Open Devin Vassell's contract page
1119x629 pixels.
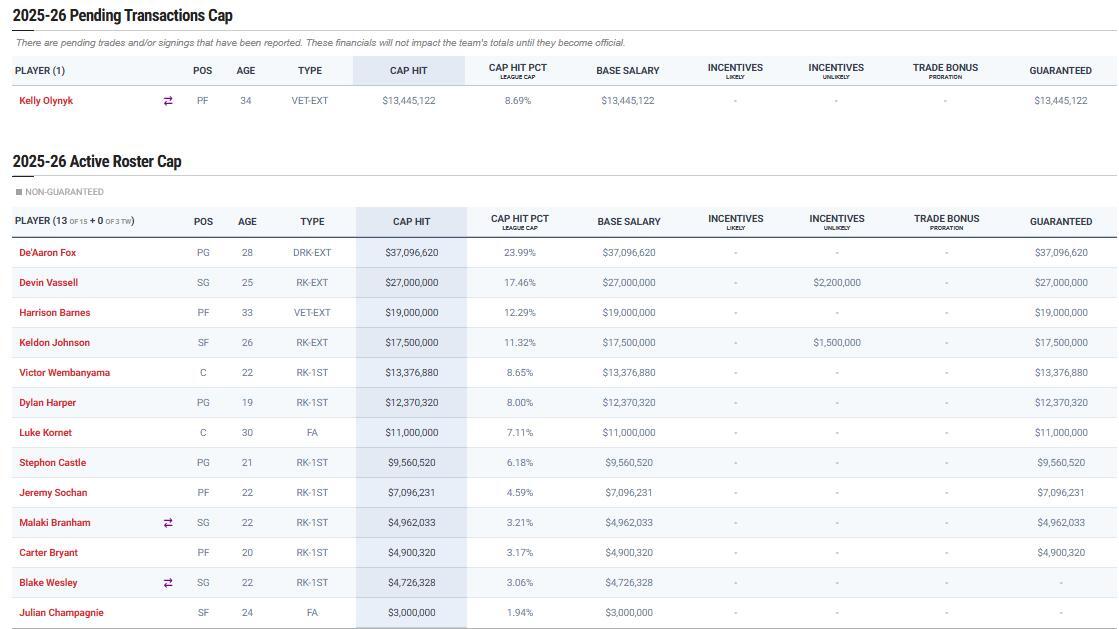[48, 283]
